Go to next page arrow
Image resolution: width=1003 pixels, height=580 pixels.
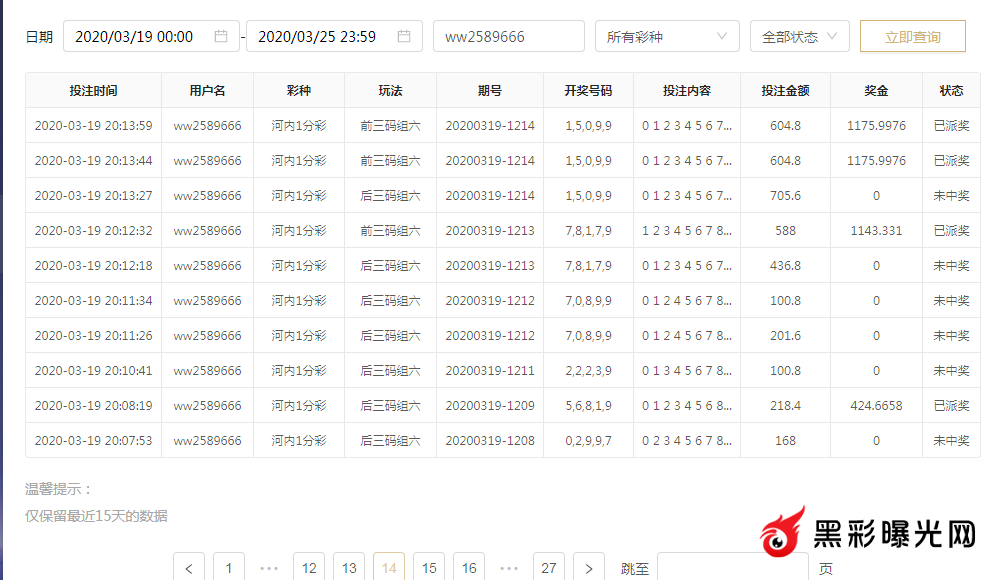589,567
